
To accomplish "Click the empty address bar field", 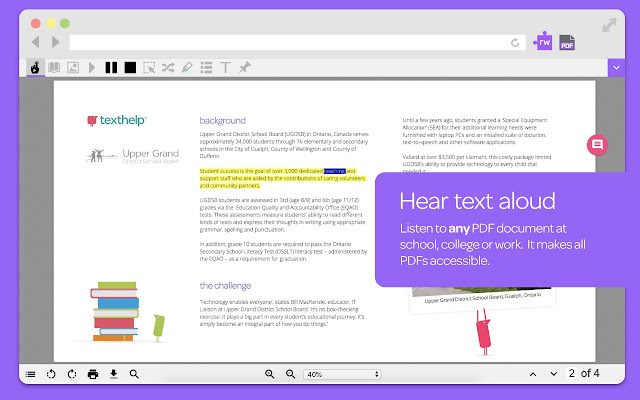I will 298,42.
